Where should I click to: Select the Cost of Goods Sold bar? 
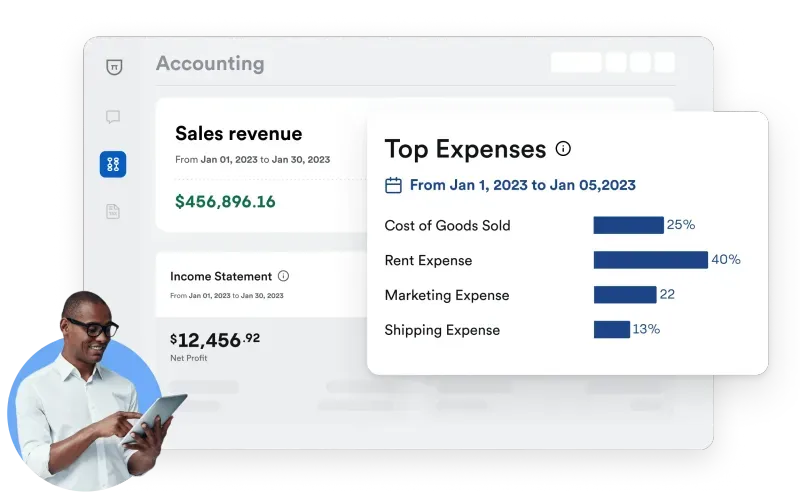(628, 225)
